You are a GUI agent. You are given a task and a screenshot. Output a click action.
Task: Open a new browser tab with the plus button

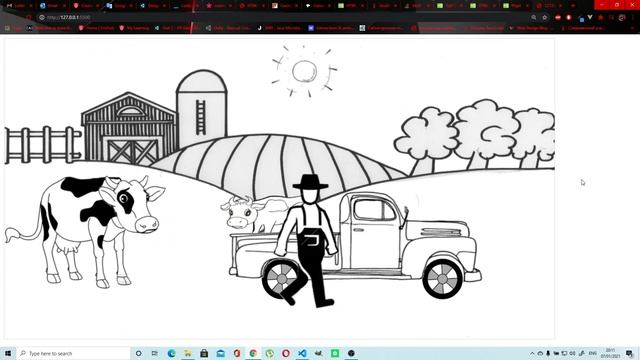(573, 6)
